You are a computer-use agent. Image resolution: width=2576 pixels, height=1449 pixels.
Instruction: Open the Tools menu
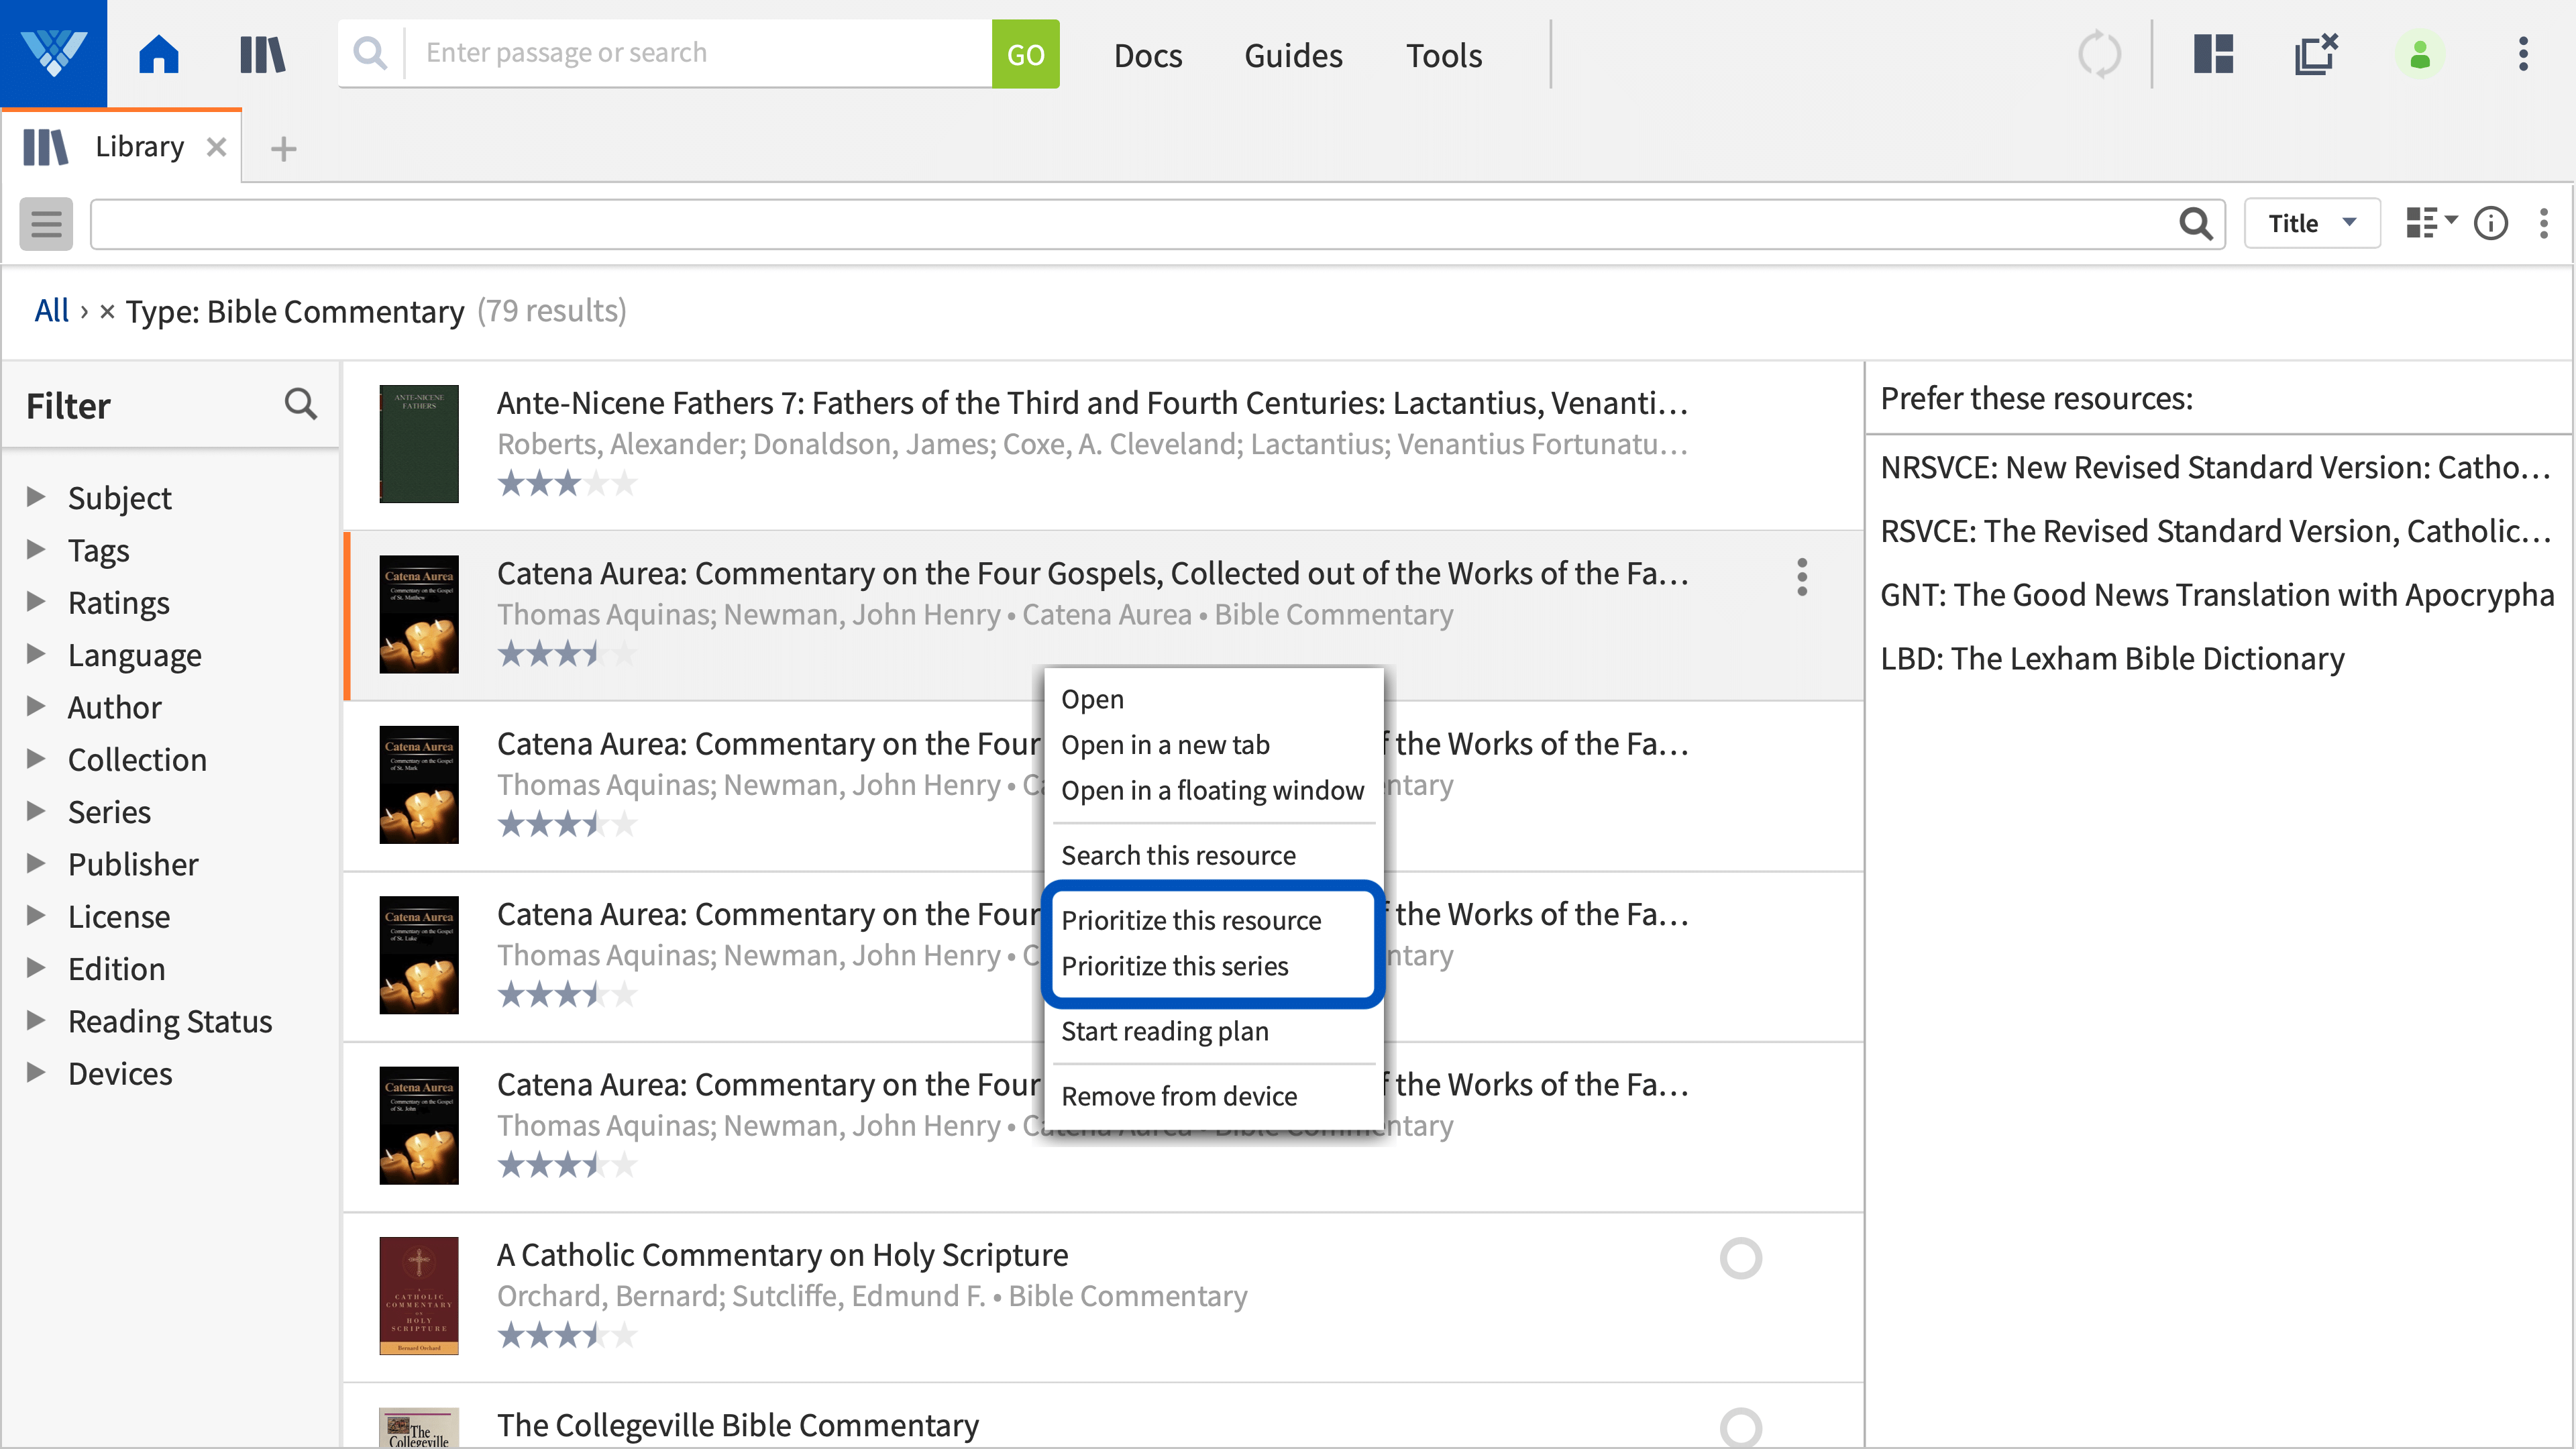1444,55
